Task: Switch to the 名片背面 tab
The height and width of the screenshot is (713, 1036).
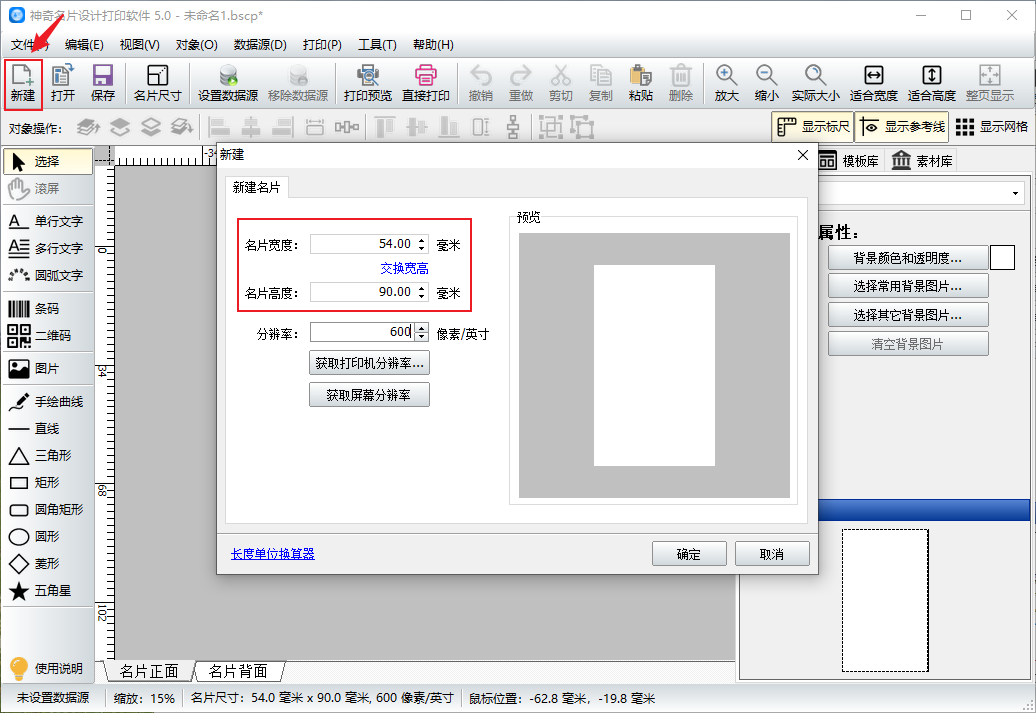Action: click(x=238, y=671)
